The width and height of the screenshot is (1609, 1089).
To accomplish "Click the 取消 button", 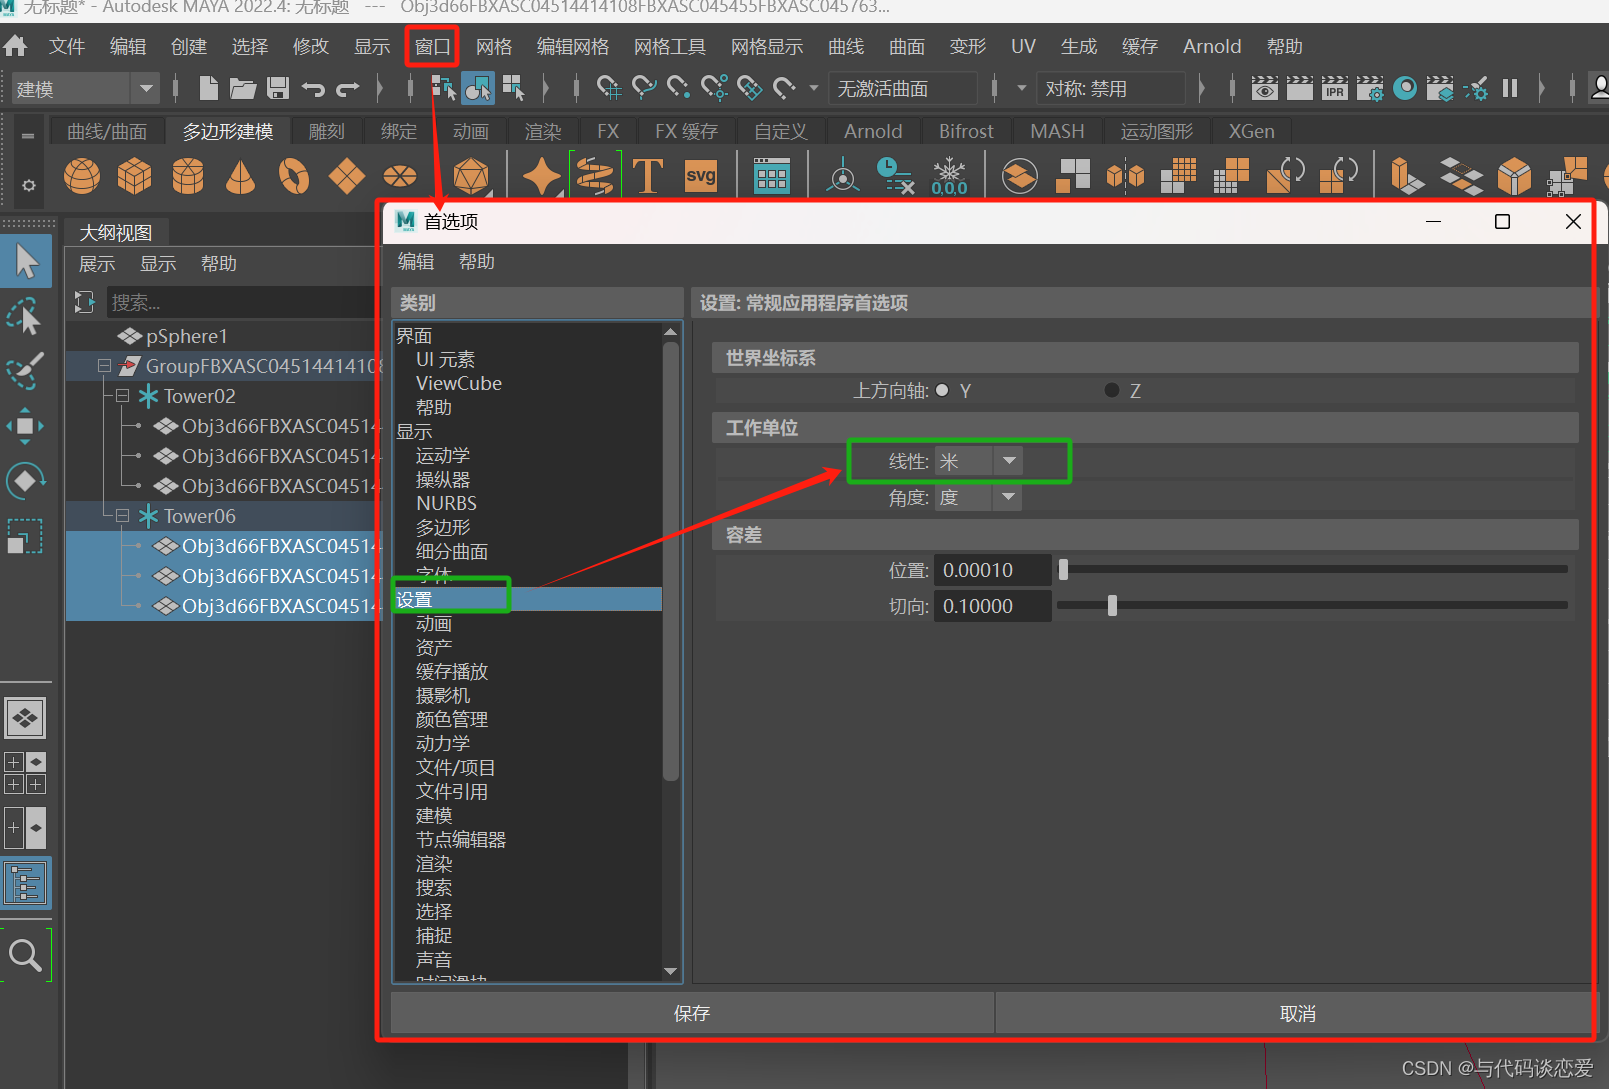I will 1297,1013.
